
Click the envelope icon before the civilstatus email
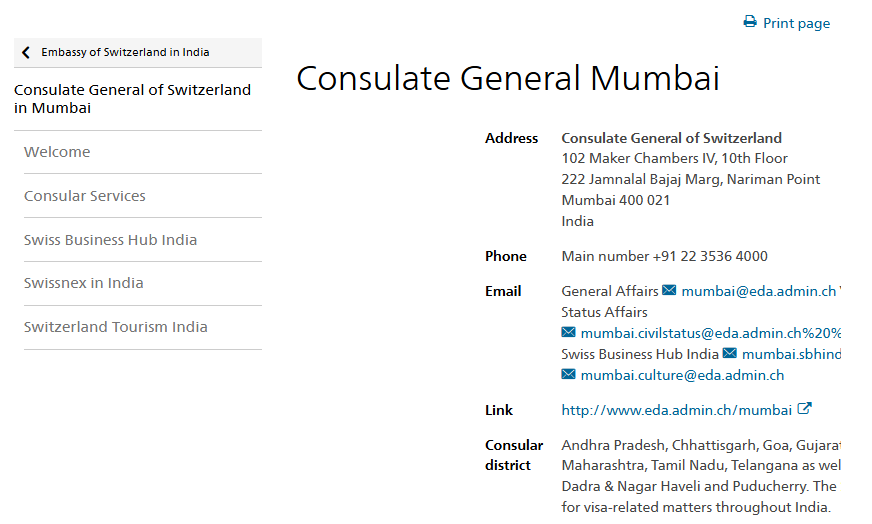coord(569,333)
